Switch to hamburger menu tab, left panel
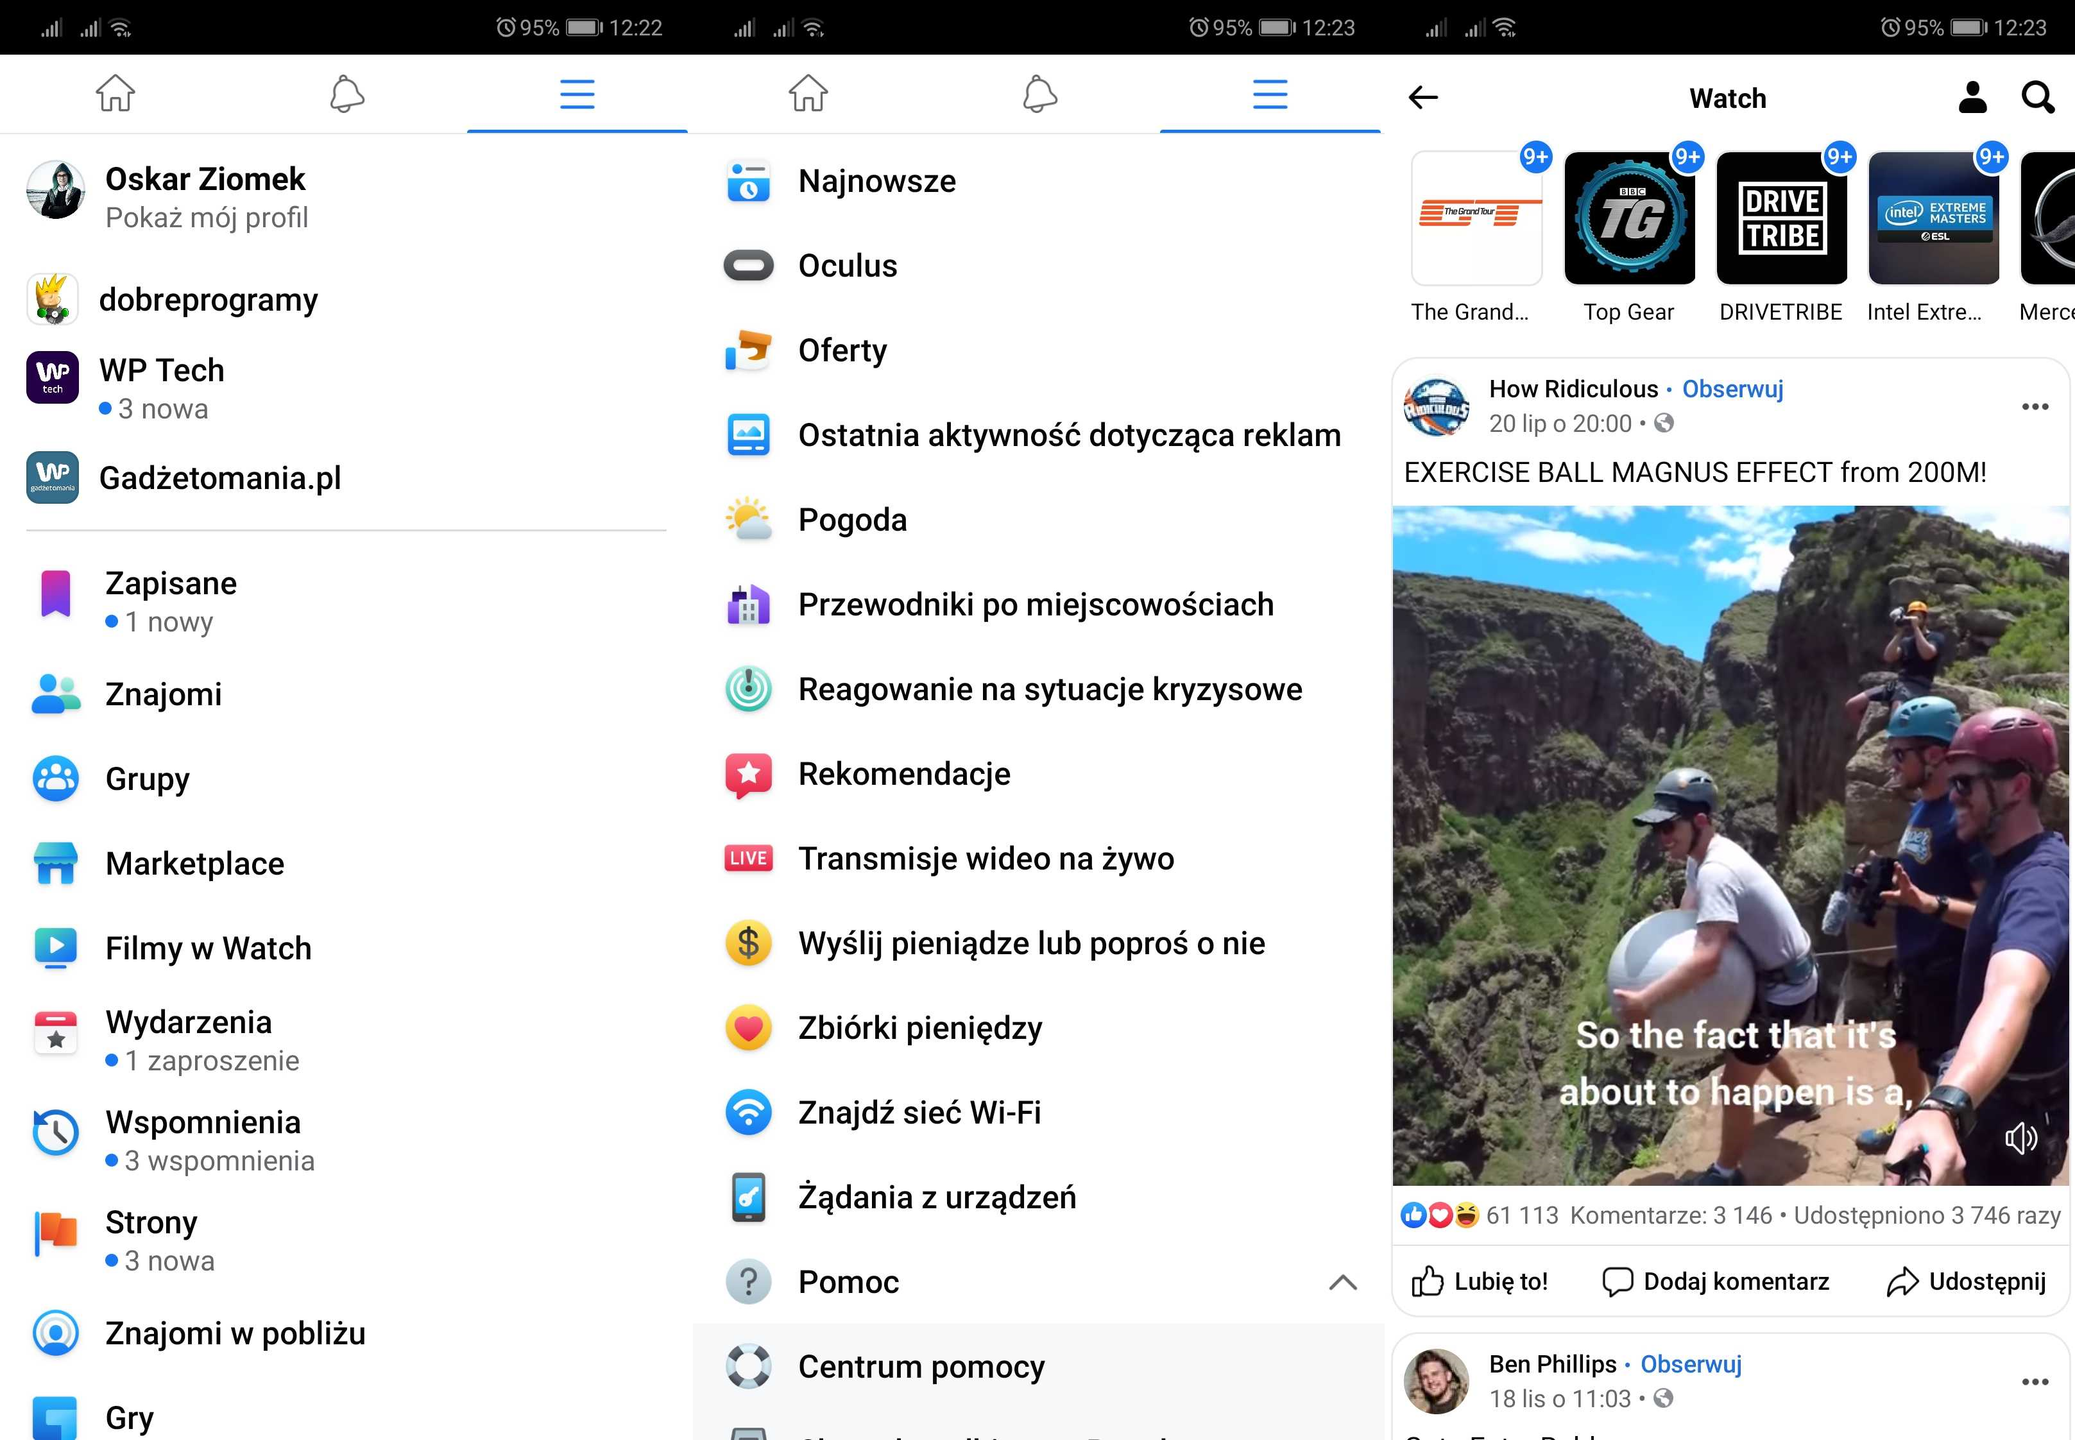 click(x=577, y=94)
